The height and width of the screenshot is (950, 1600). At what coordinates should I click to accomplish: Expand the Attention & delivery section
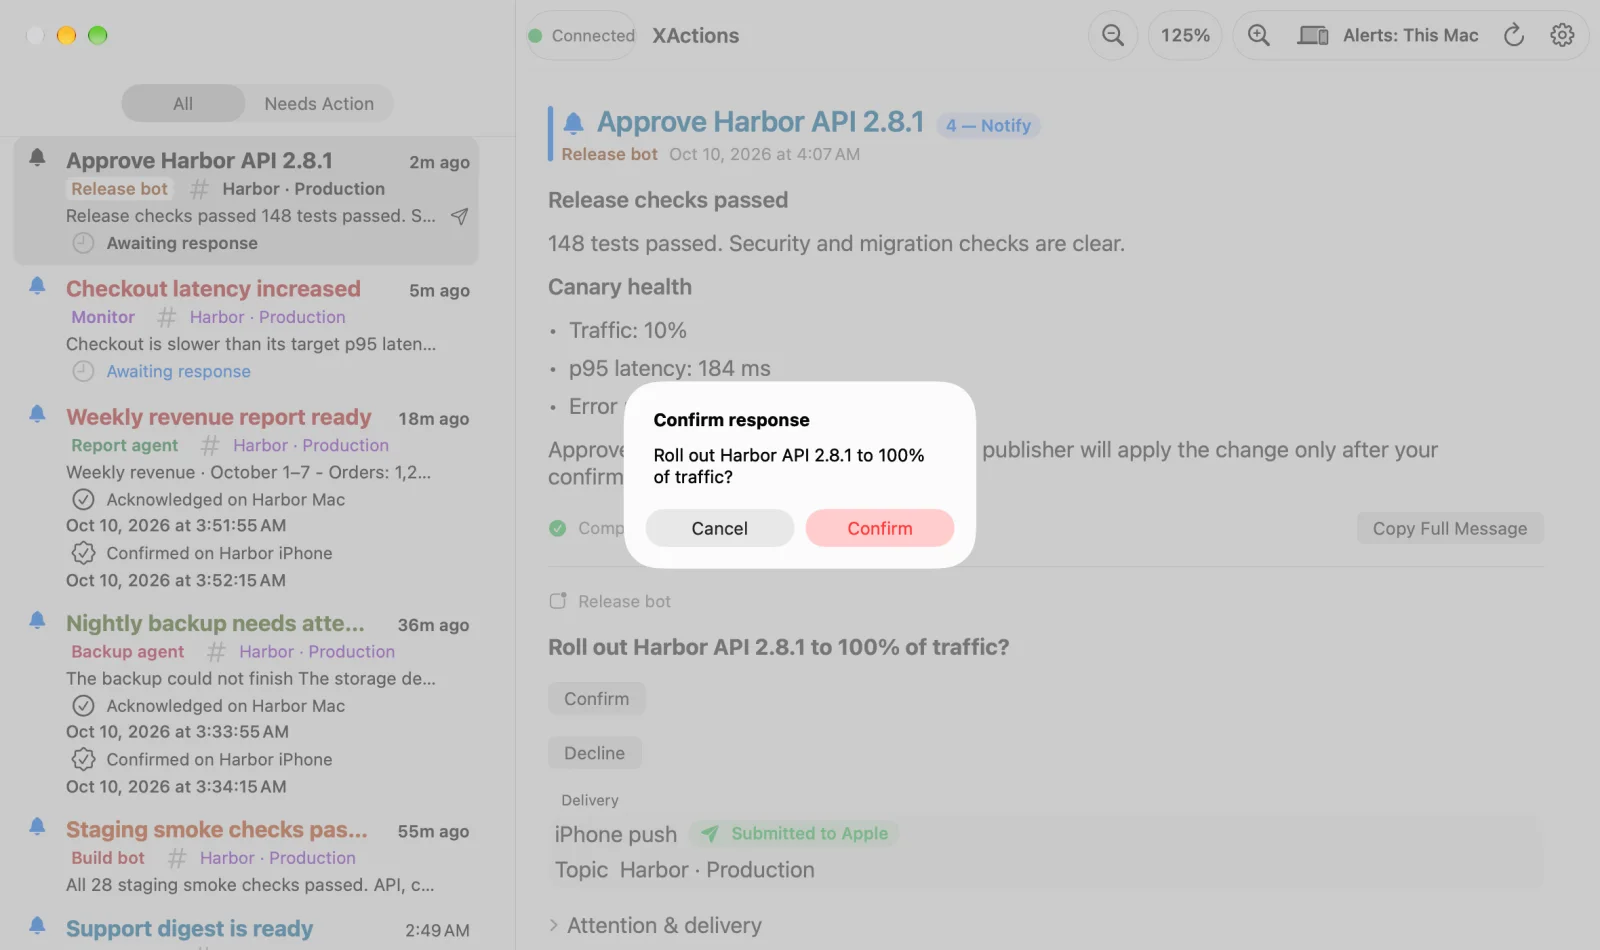pos(655,926)
